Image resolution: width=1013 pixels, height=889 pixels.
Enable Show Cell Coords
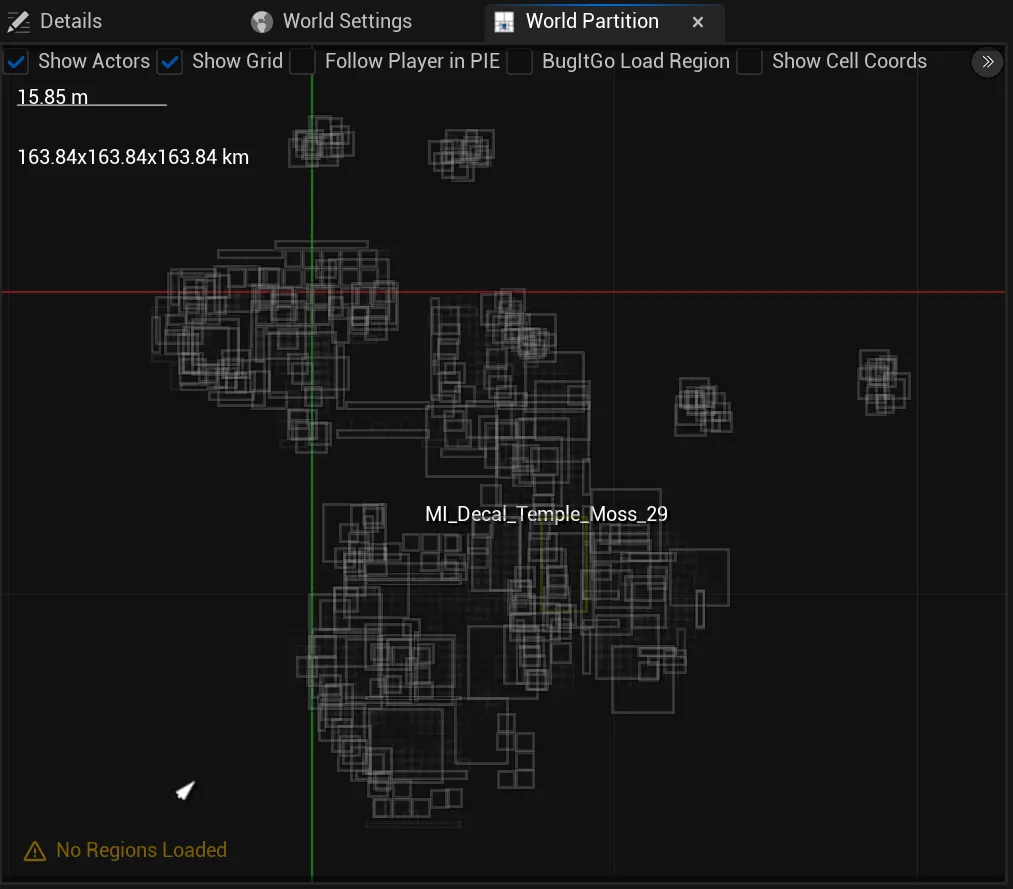point(750,62)
